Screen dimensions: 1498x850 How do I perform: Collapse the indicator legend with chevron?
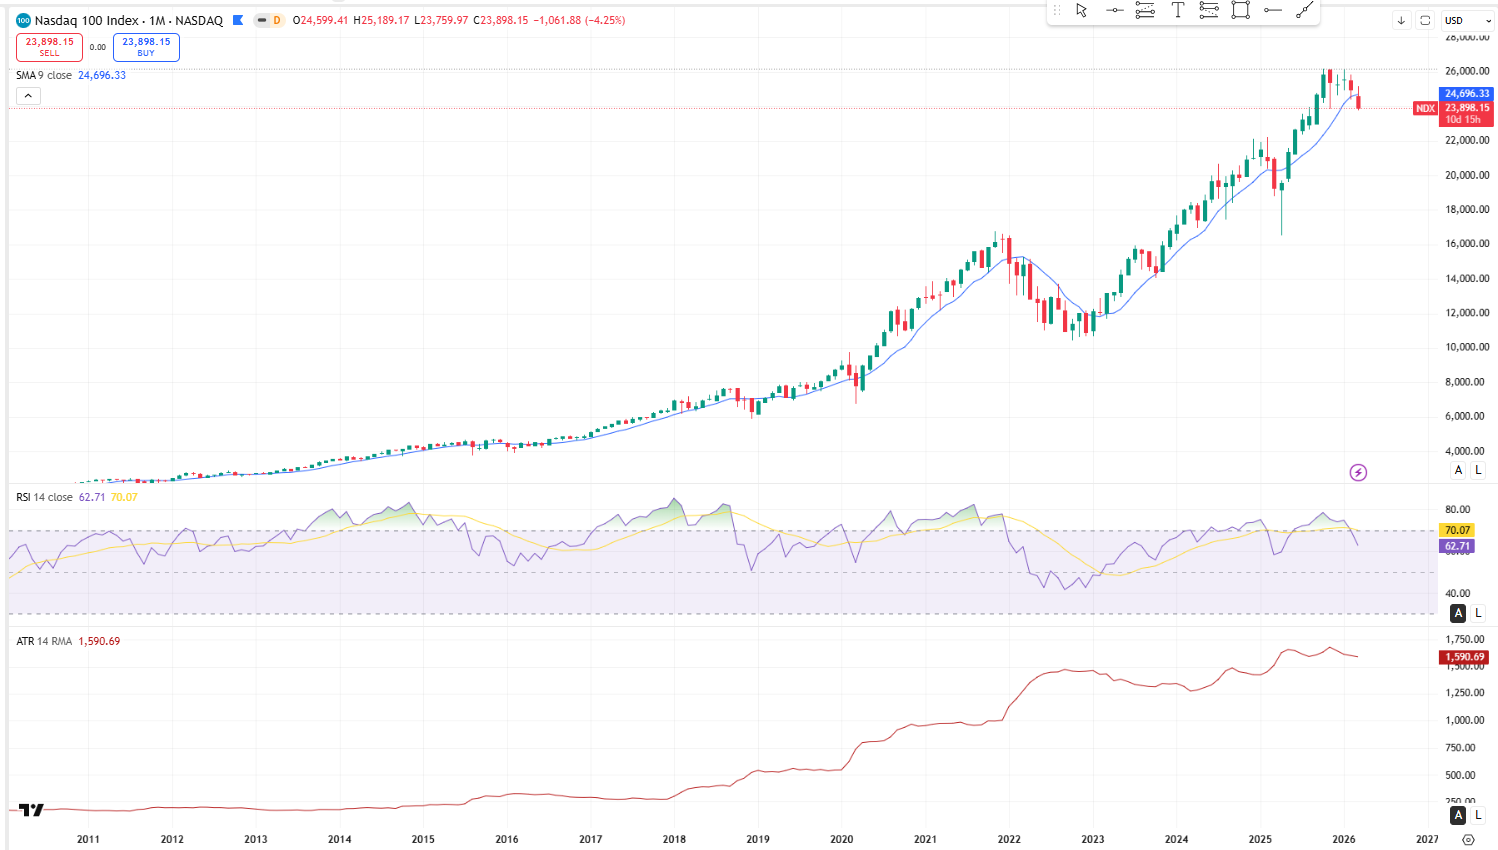28,96
